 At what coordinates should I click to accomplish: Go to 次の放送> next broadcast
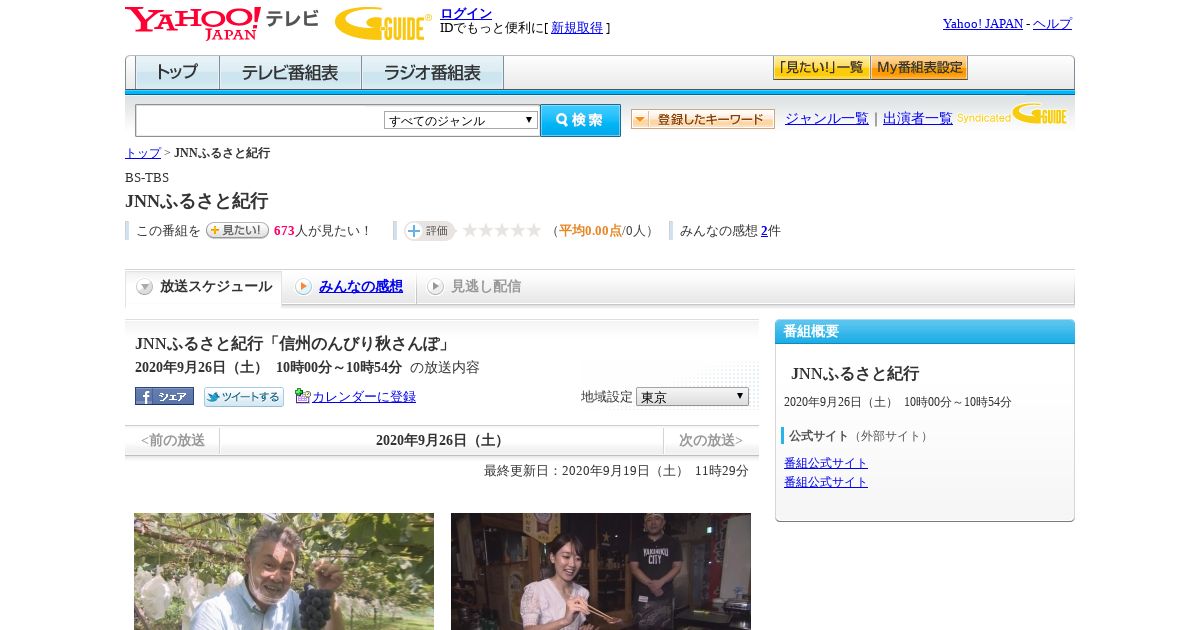pos(711,440)
